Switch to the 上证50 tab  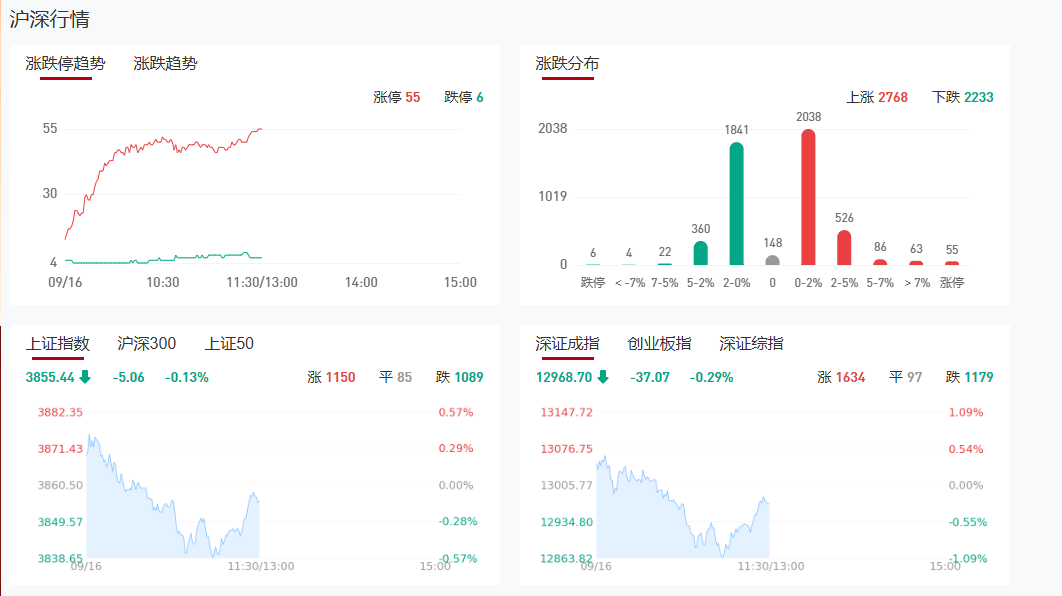click(229, 344)
